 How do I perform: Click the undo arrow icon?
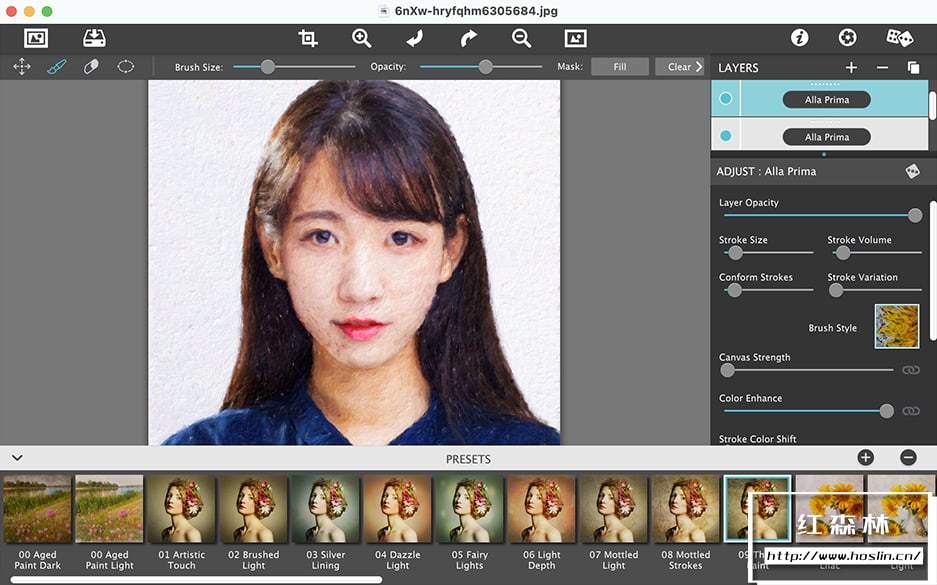pos(415,38)
